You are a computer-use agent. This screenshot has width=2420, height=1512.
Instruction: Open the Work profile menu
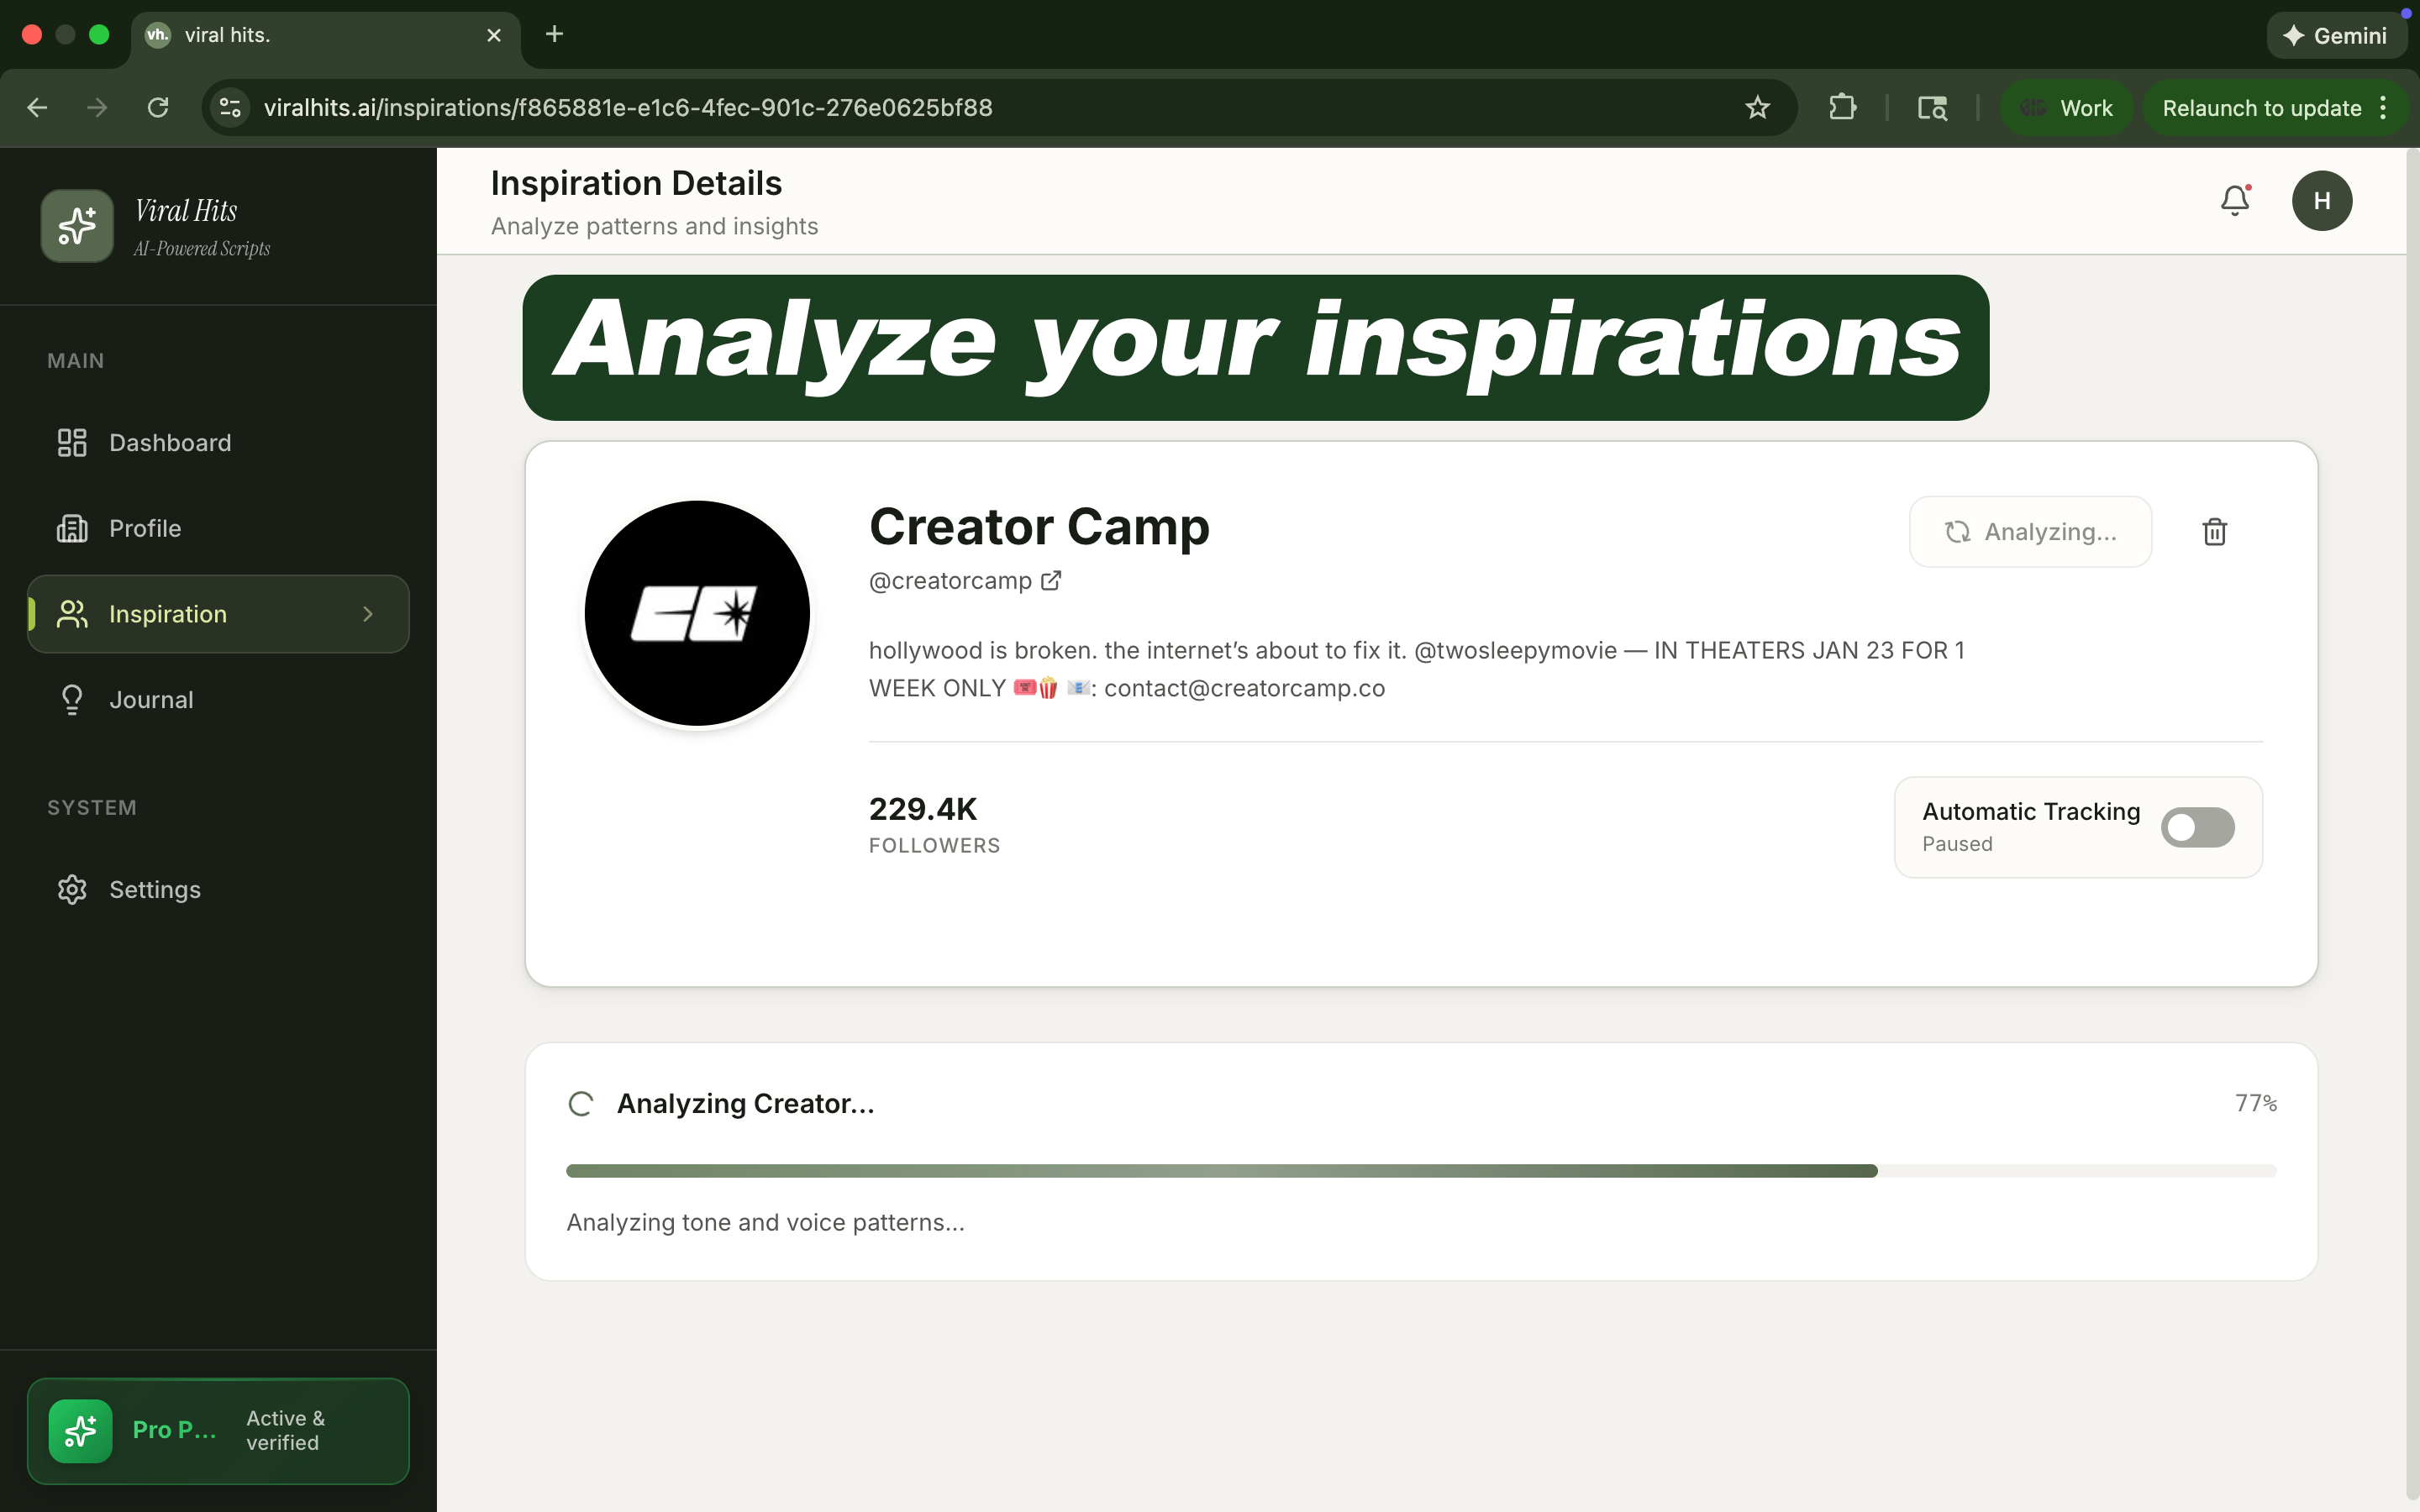[x=2066, y=107]
